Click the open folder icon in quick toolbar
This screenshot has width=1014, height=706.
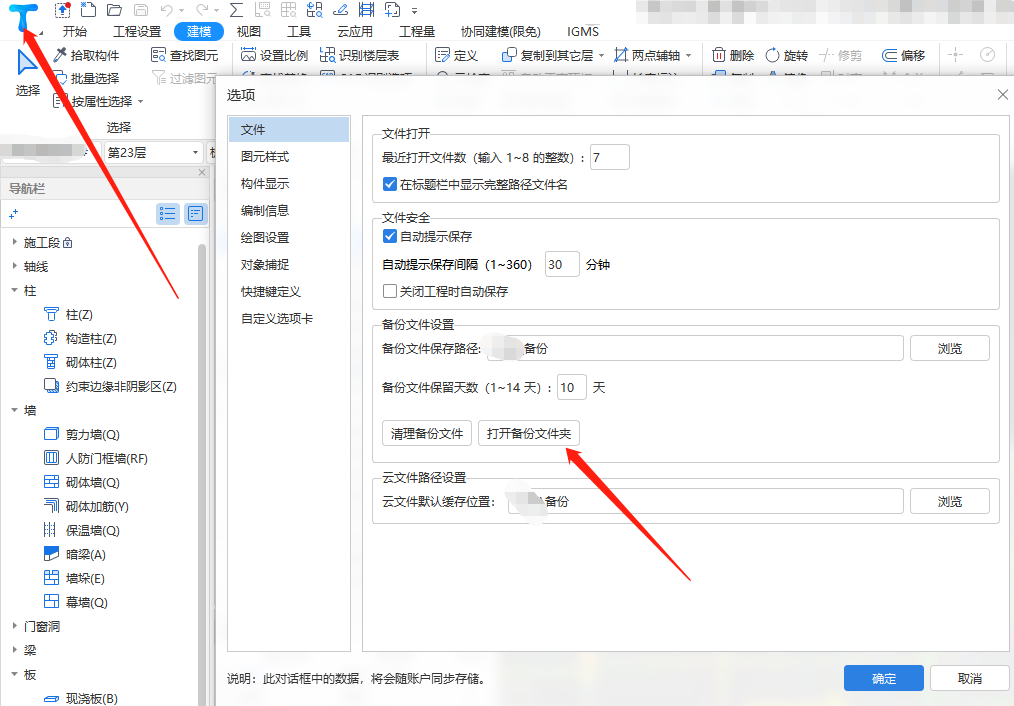[114, 10]
